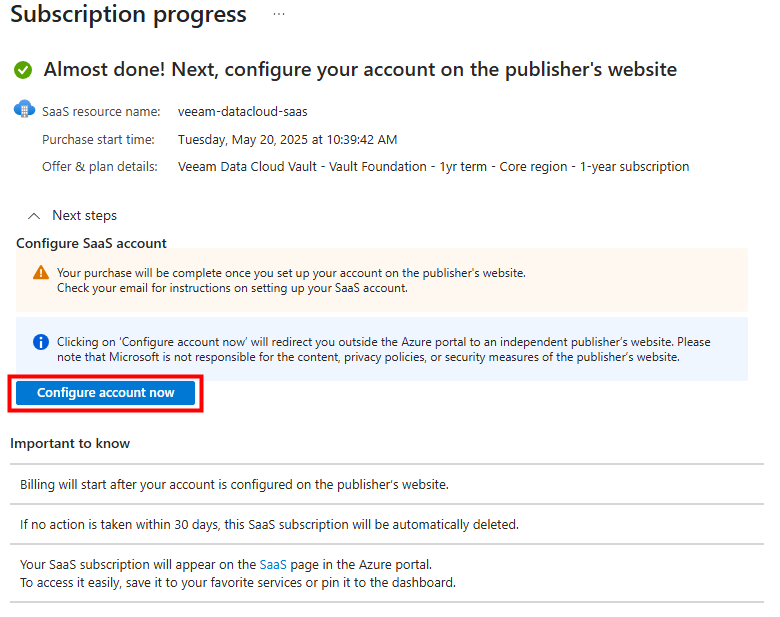Click the Check your email instructions text
The height and width of the screenshot is (617, 780).
232,288
